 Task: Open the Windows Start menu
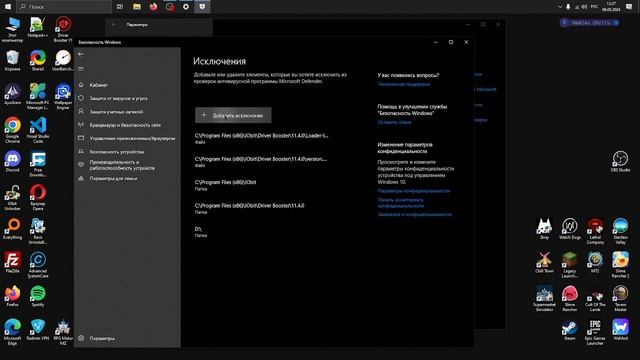tap(8, 7)
